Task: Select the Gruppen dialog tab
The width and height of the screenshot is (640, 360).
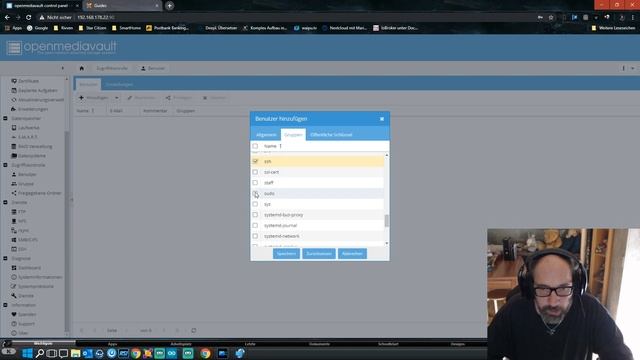Action: [x=293, y=135]
